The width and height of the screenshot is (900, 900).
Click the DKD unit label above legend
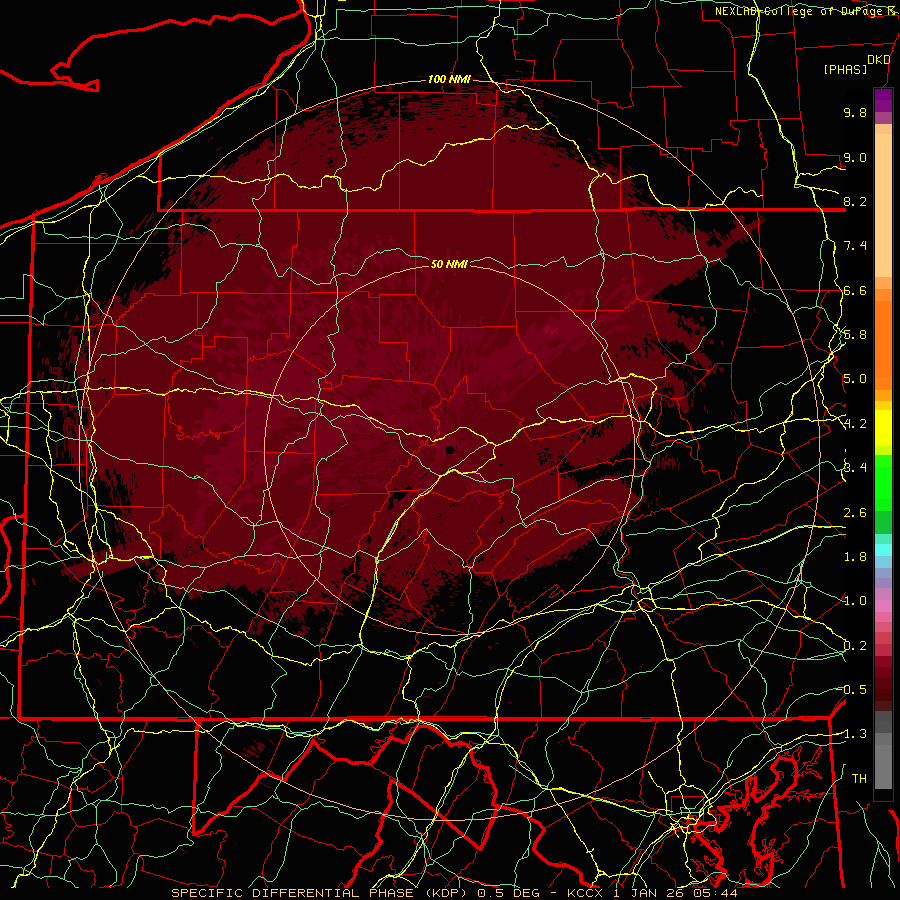click(x=878, y=60)
